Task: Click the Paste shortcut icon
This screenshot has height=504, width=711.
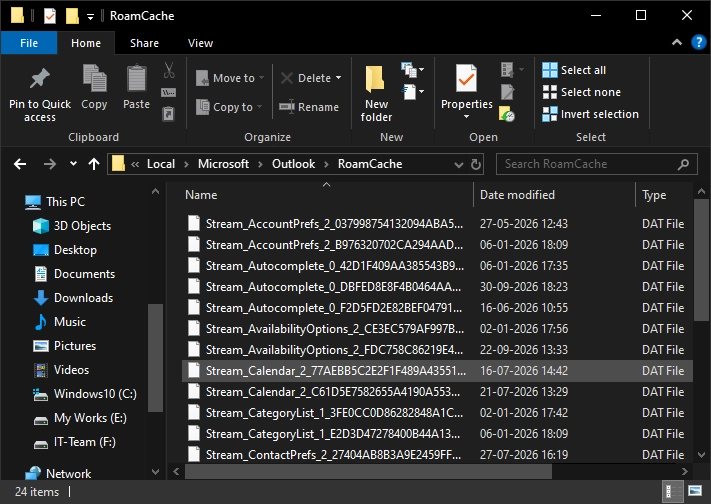Action: [168, 113]
